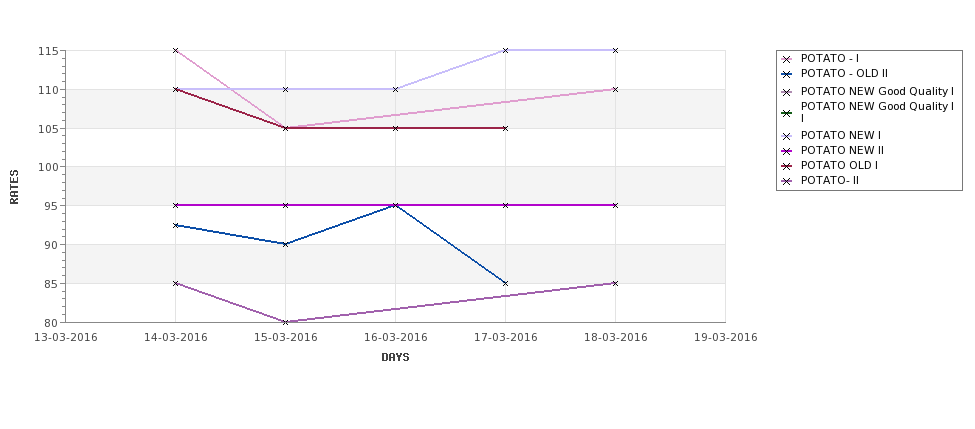Click the POTATO NEW II point on 18-03-2016
This screenshot has width=975, height=429.
pos(616,205)
